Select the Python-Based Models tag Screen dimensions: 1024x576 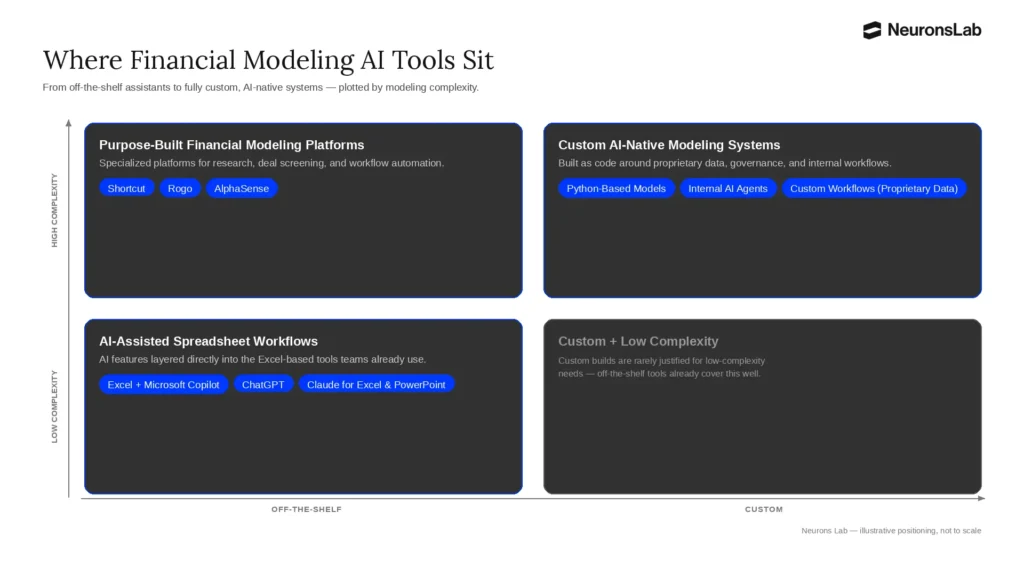click(x=616, y=188)
